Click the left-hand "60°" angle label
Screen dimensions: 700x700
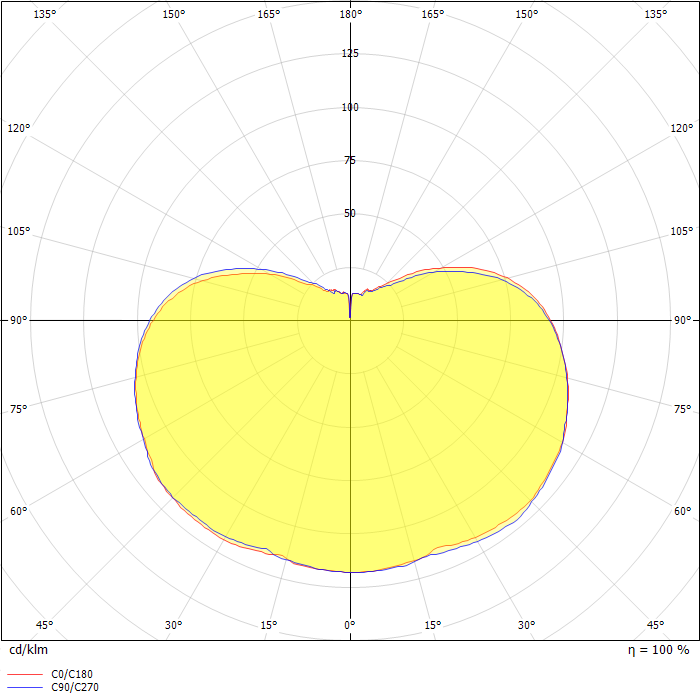(x=19, y=511)
